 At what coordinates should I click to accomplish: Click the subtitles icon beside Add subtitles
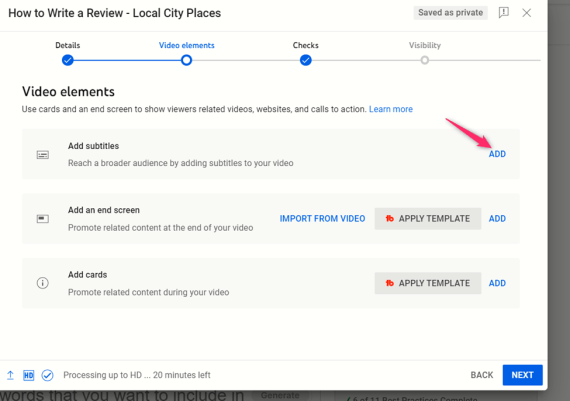(x=43, y=155)
